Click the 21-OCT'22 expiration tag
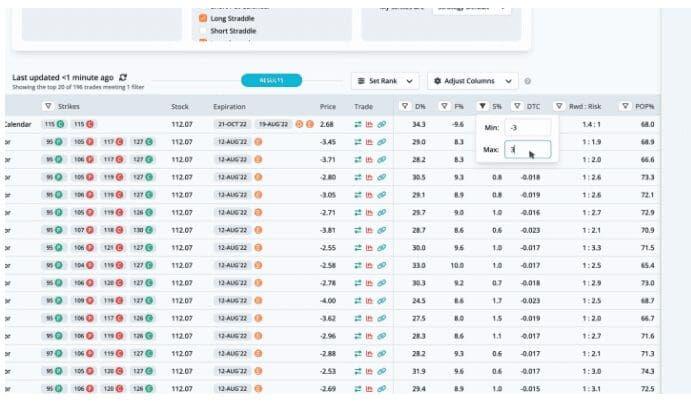 (232, 124)
